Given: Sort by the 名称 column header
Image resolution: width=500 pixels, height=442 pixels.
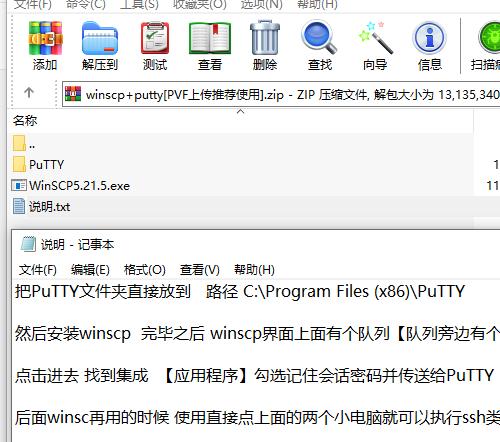Looking at the screenshot, I should point(25,121).
